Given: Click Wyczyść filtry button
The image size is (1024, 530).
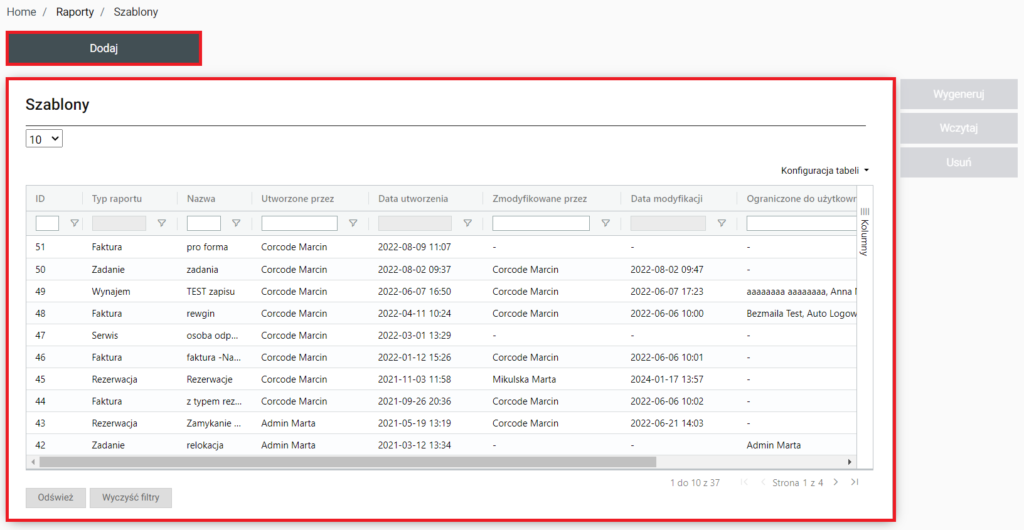Looking at the screenshot, I should pos(131,498).
